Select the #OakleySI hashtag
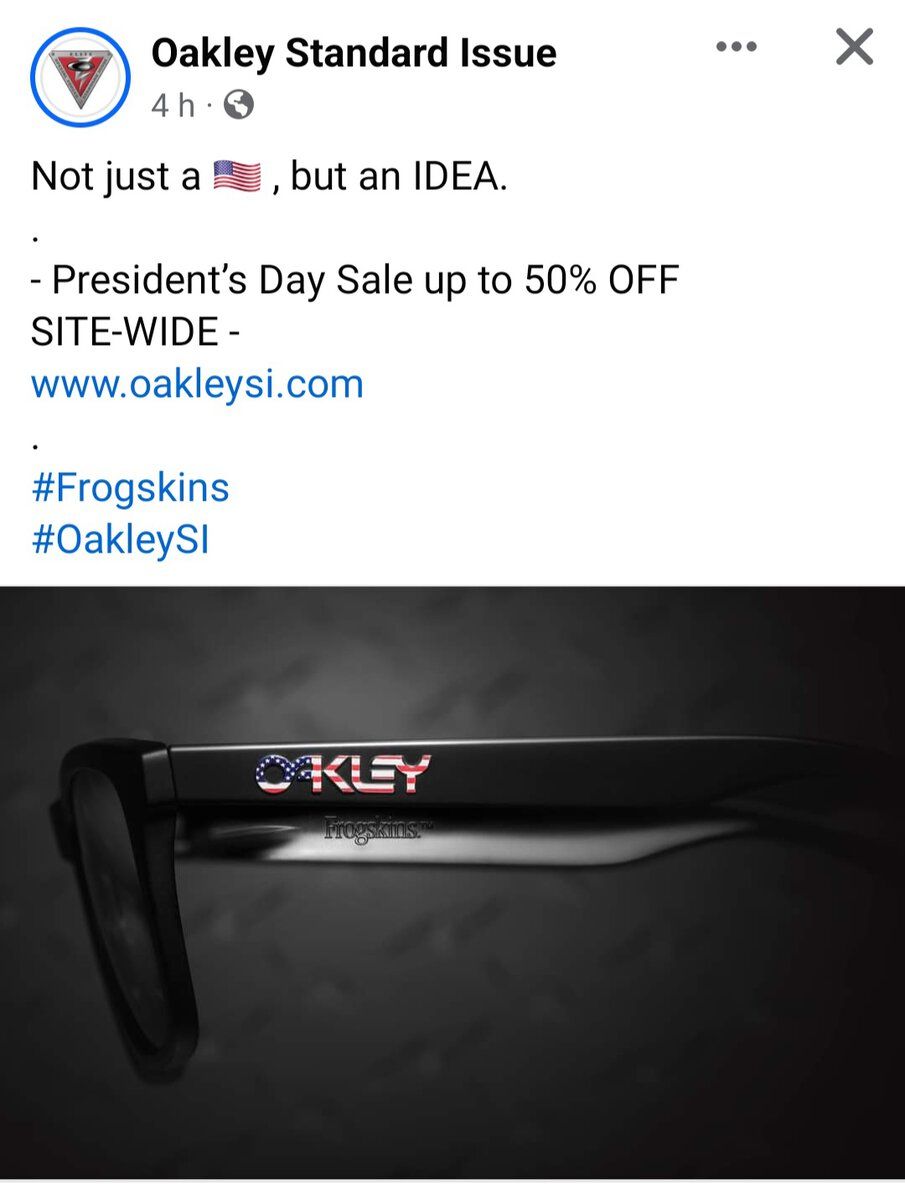Viewport: 905px width, 1200px height. click(120, 541)
